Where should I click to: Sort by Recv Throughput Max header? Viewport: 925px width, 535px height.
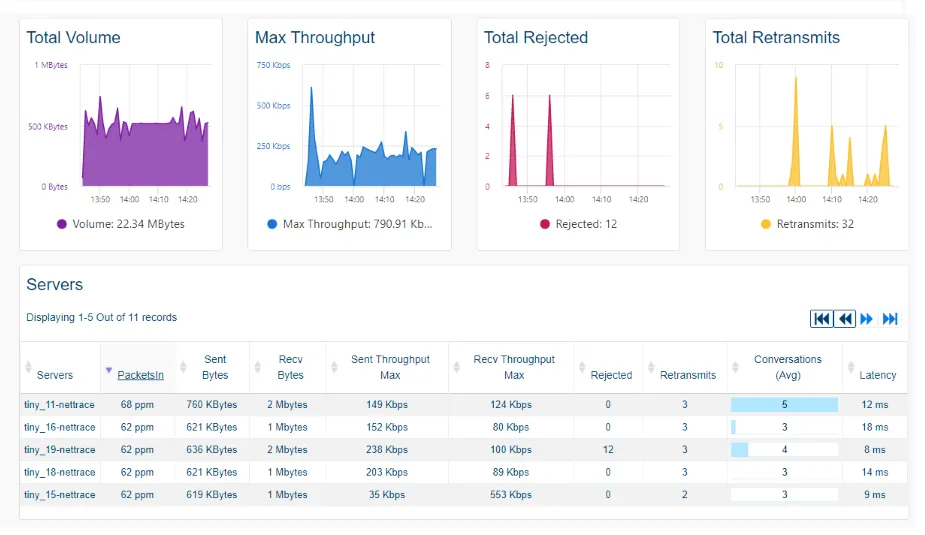click(x=514, y=367)
